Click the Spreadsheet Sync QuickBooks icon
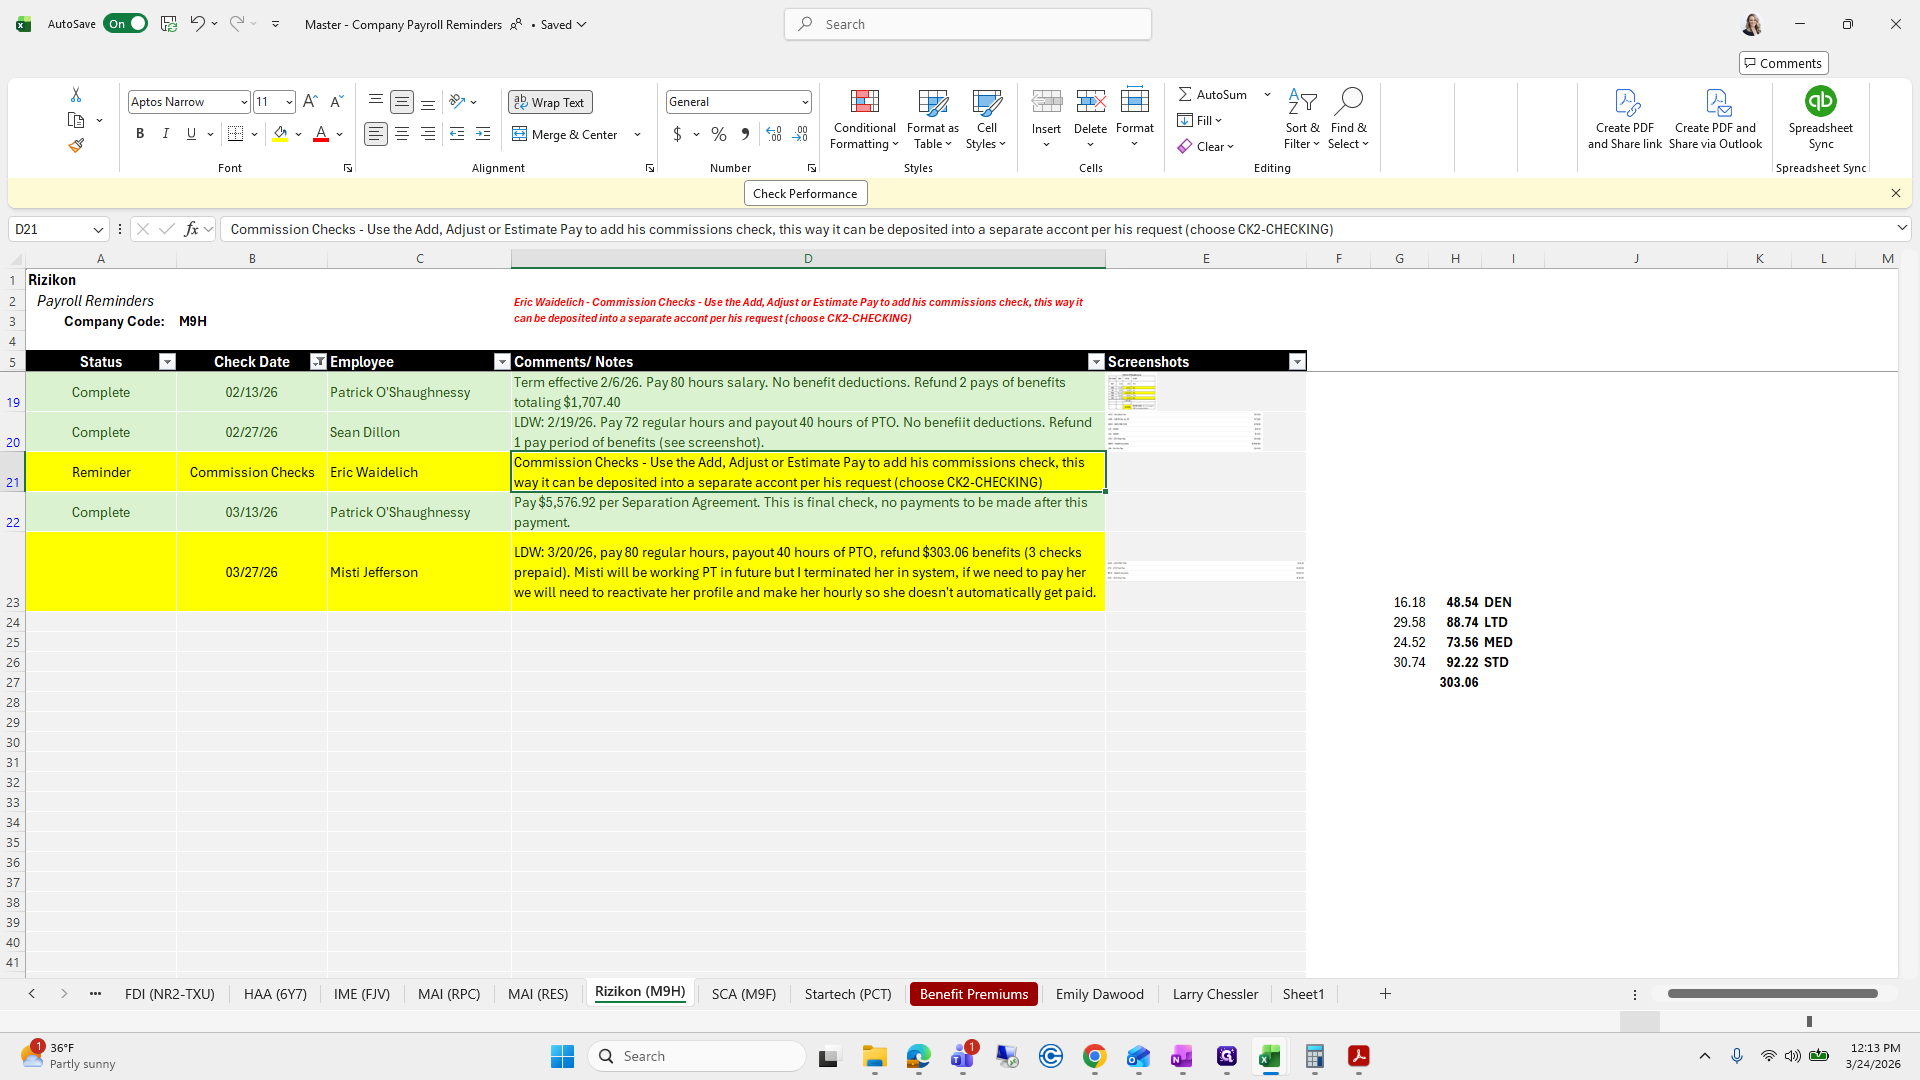 [x=1820, y=102]
